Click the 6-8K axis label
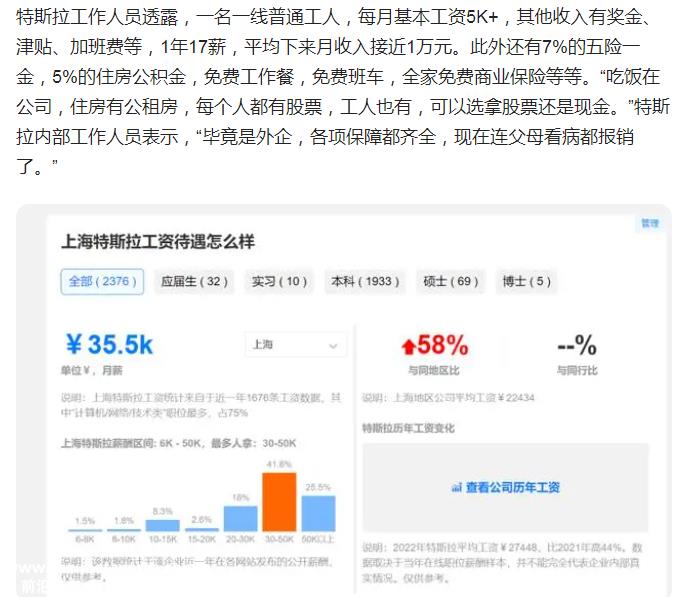Image resolution: width=684 pixels, height=597 pixels. [85, 539]
